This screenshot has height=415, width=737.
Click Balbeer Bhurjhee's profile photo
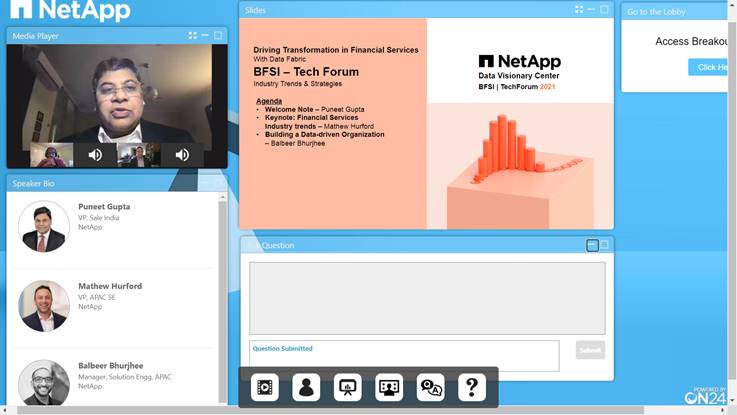coord(44,383)
